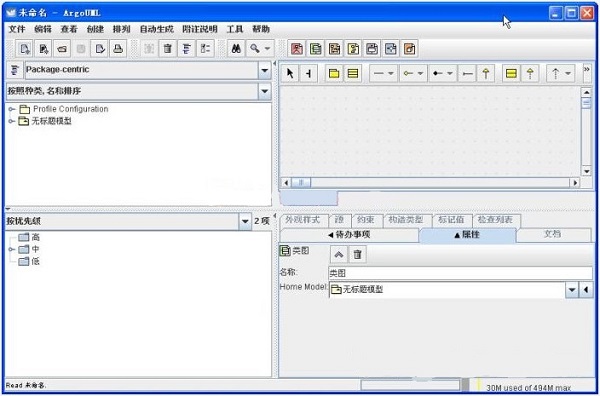600x396 pixels.
Task: Open the 文件 menu
Action: tap(17, 29)
